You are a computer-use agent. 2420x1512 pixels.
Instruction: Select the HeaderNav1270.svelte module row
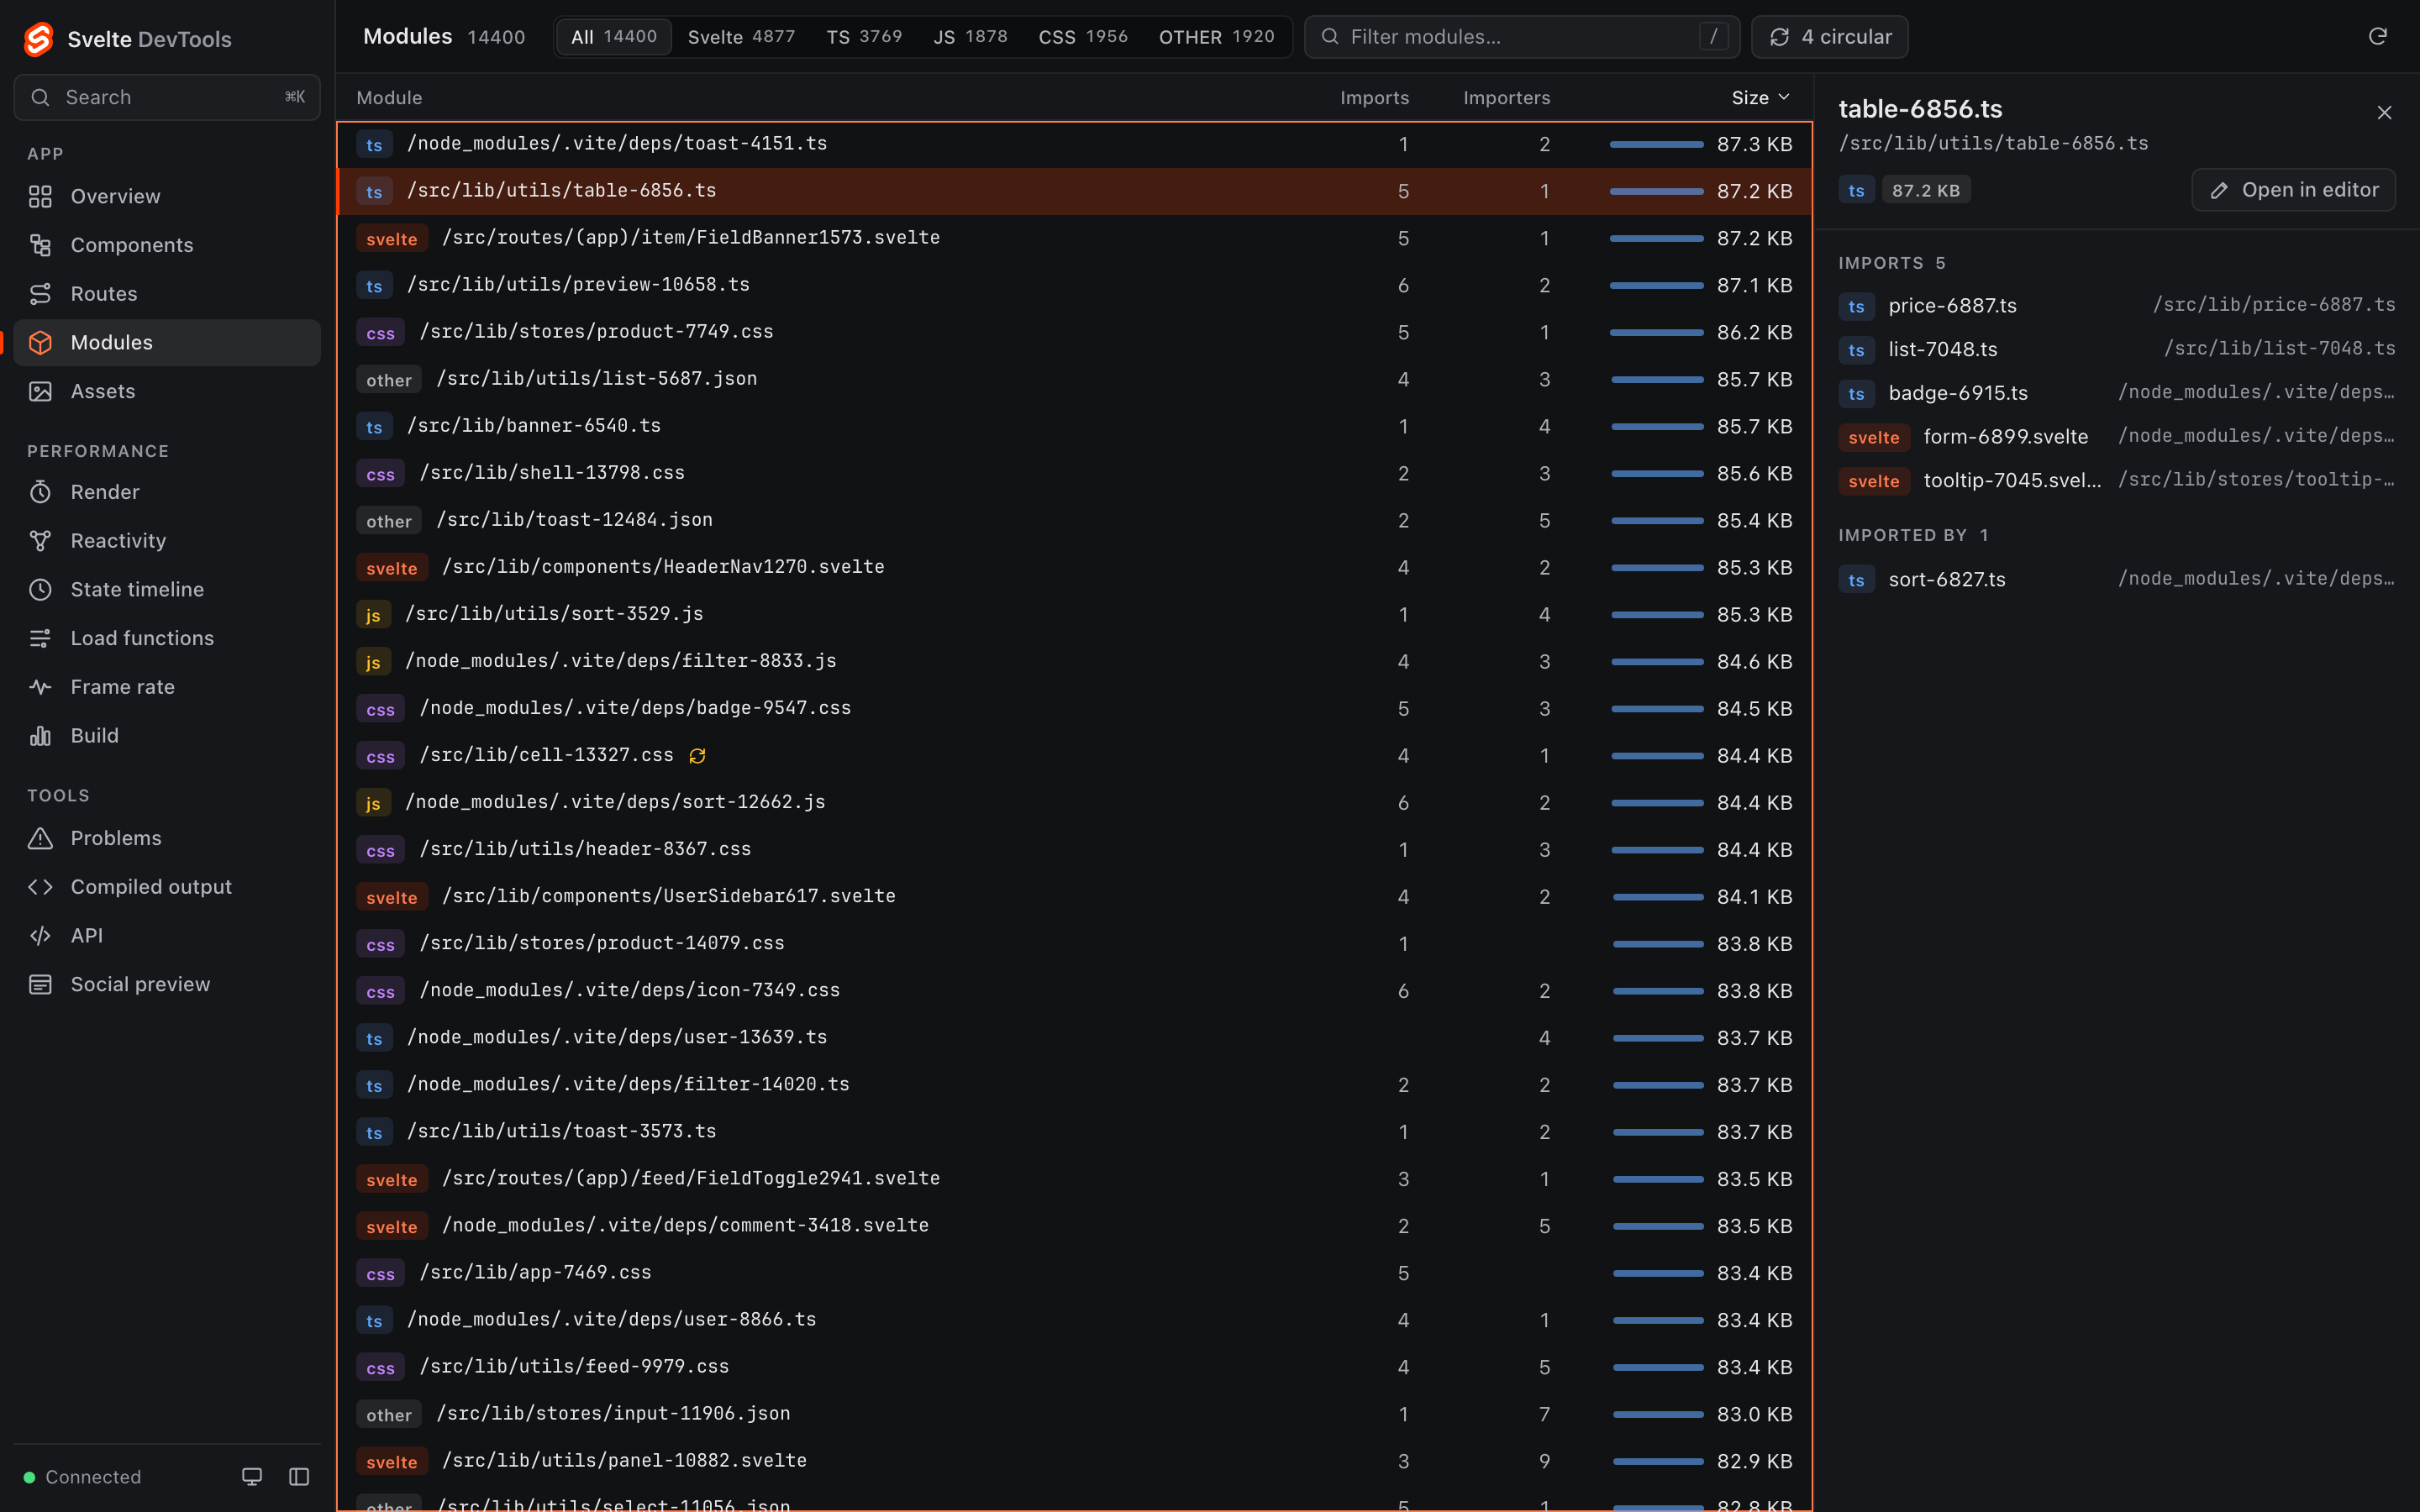point(1075,567)
